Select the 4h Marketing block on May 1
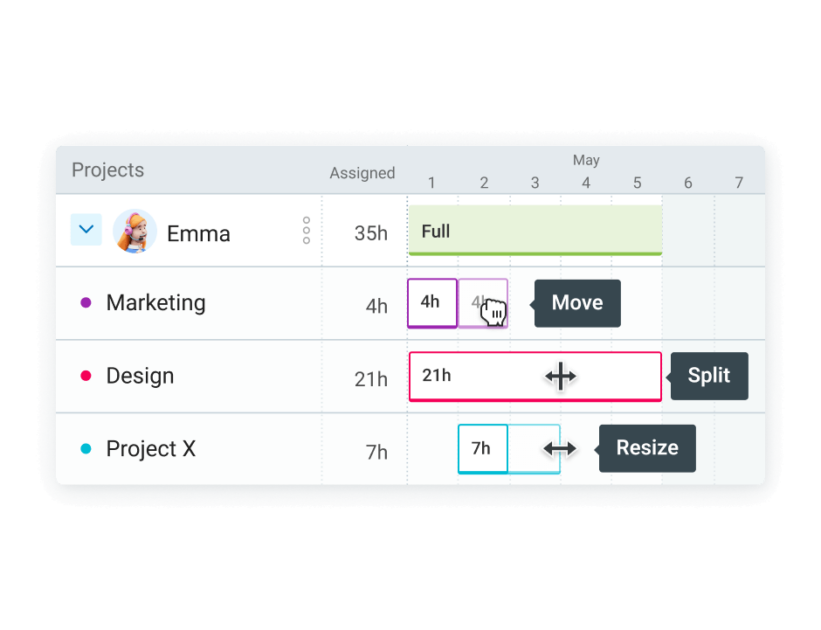The height and width of the screenshot is (630, 821). (431, 302)
